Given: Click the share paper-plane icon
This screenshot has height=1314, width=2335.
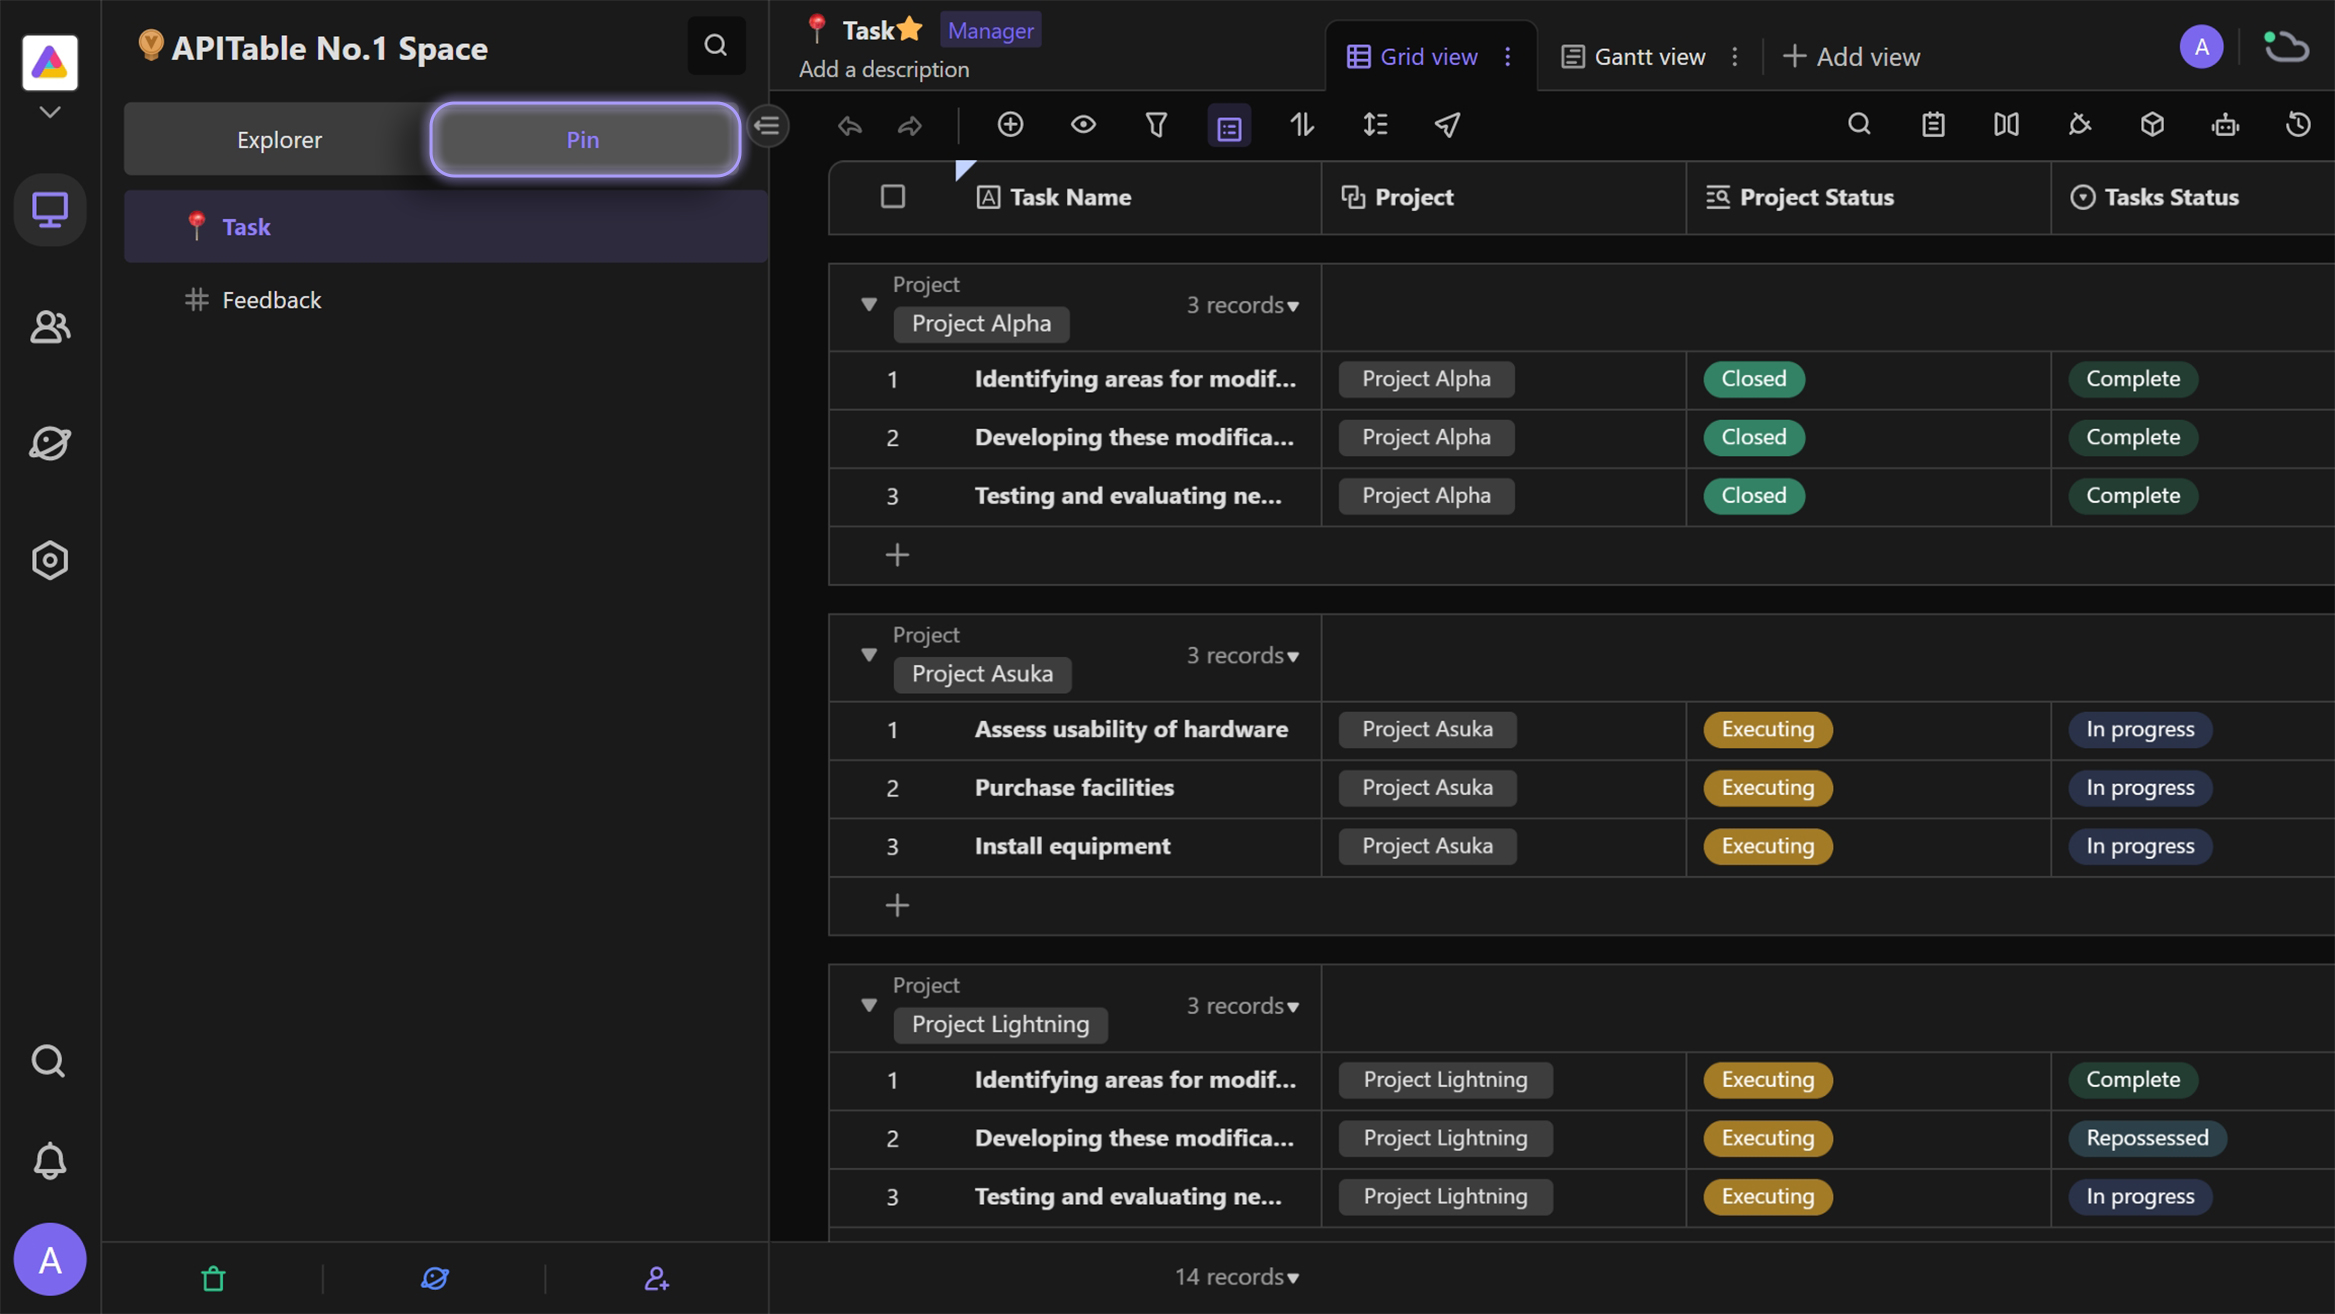Looking at the screenshot, I should [1447, 124].
